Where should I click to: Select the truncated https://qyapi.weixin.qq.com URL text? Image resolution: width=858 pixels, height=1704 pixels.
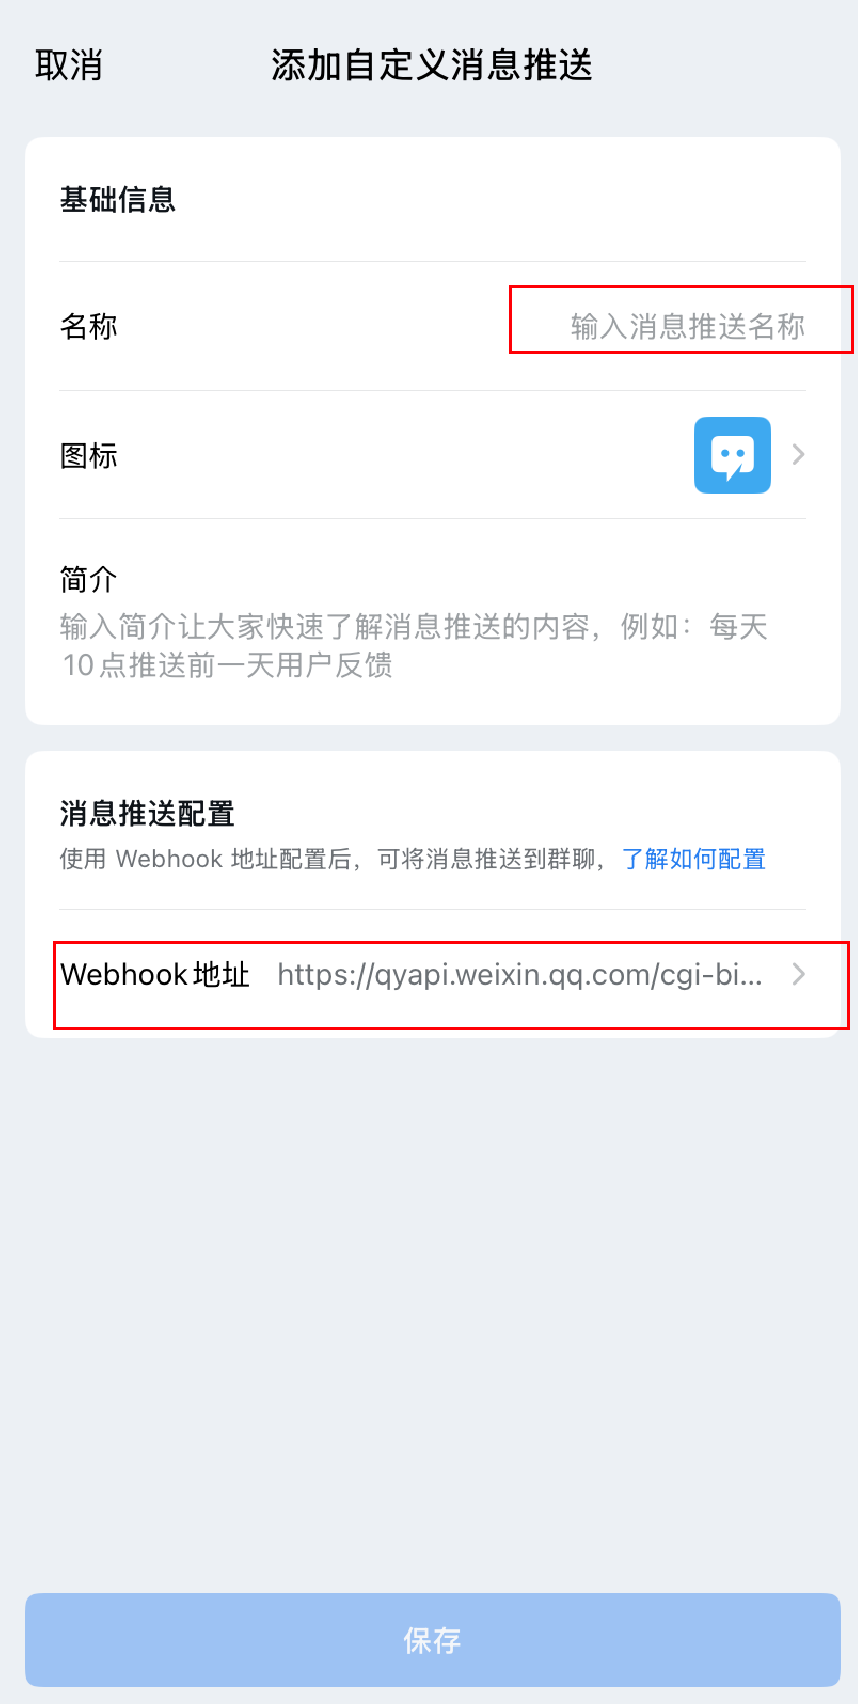coord(520,974)
